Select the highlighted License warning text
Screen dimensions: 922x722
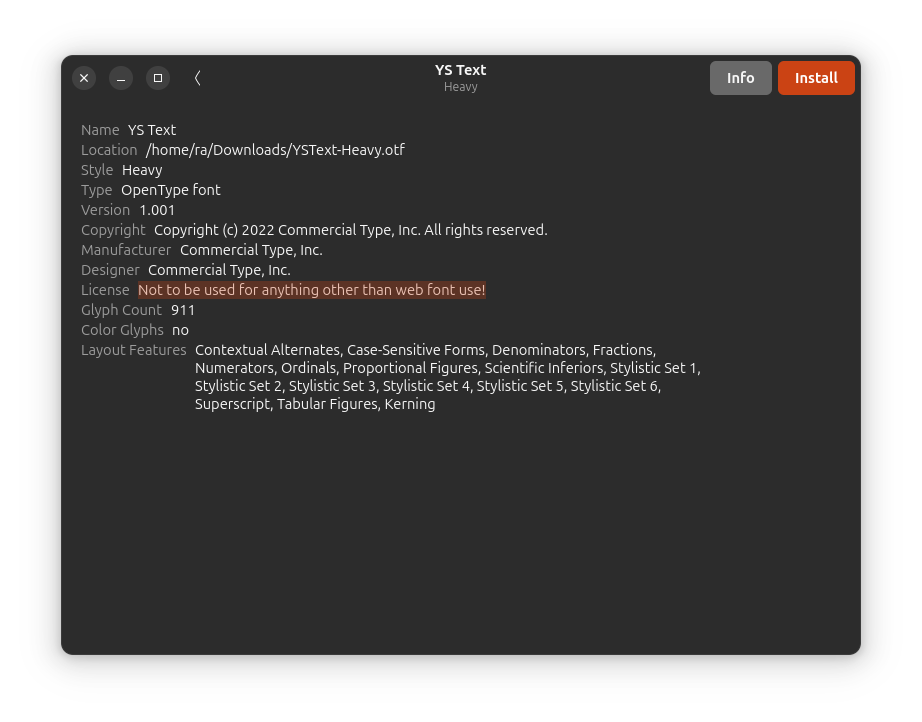coord(312,290)
